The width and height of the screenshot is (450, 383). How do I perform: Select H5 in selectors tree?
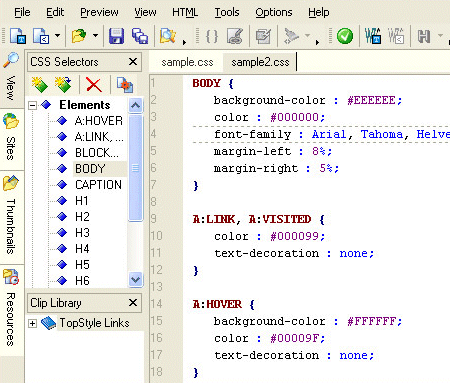tap(82, 265)
